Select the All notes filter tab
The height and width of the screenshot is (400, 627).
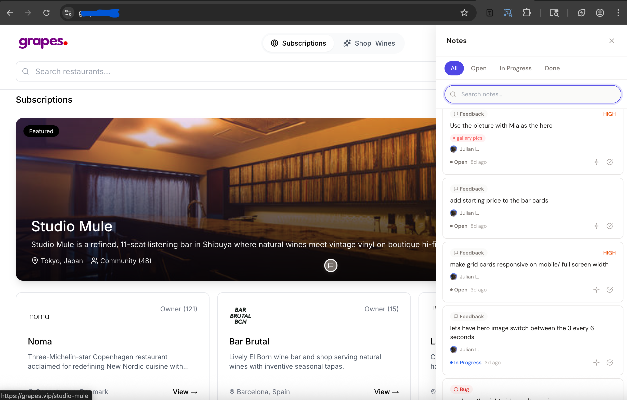coord(454,68)
